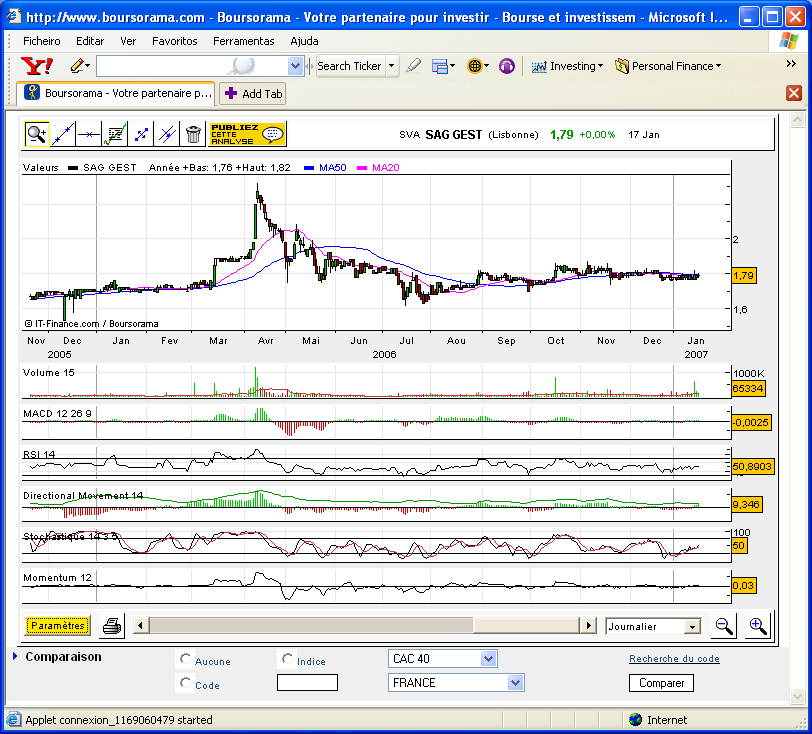The width and height of the screenshot is (812, 734).
Task: Delete drawings with the trash icon
Action: tap(193, 133)
